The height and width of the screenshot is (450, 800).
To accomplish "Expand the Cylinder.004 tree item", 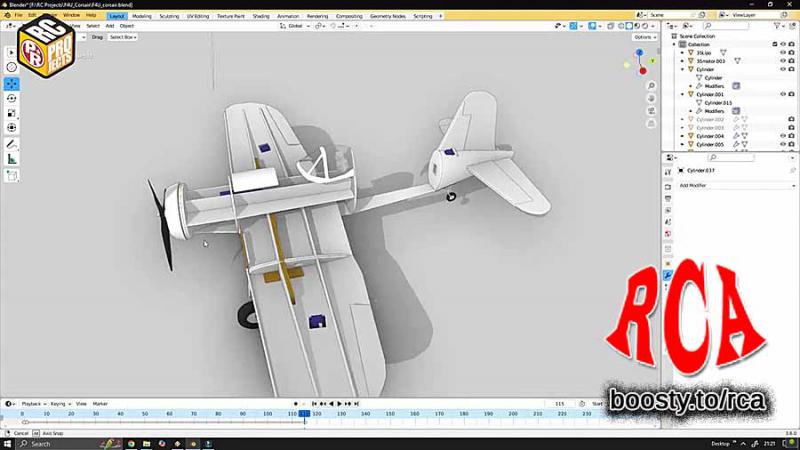I will [x=683, y=136].
